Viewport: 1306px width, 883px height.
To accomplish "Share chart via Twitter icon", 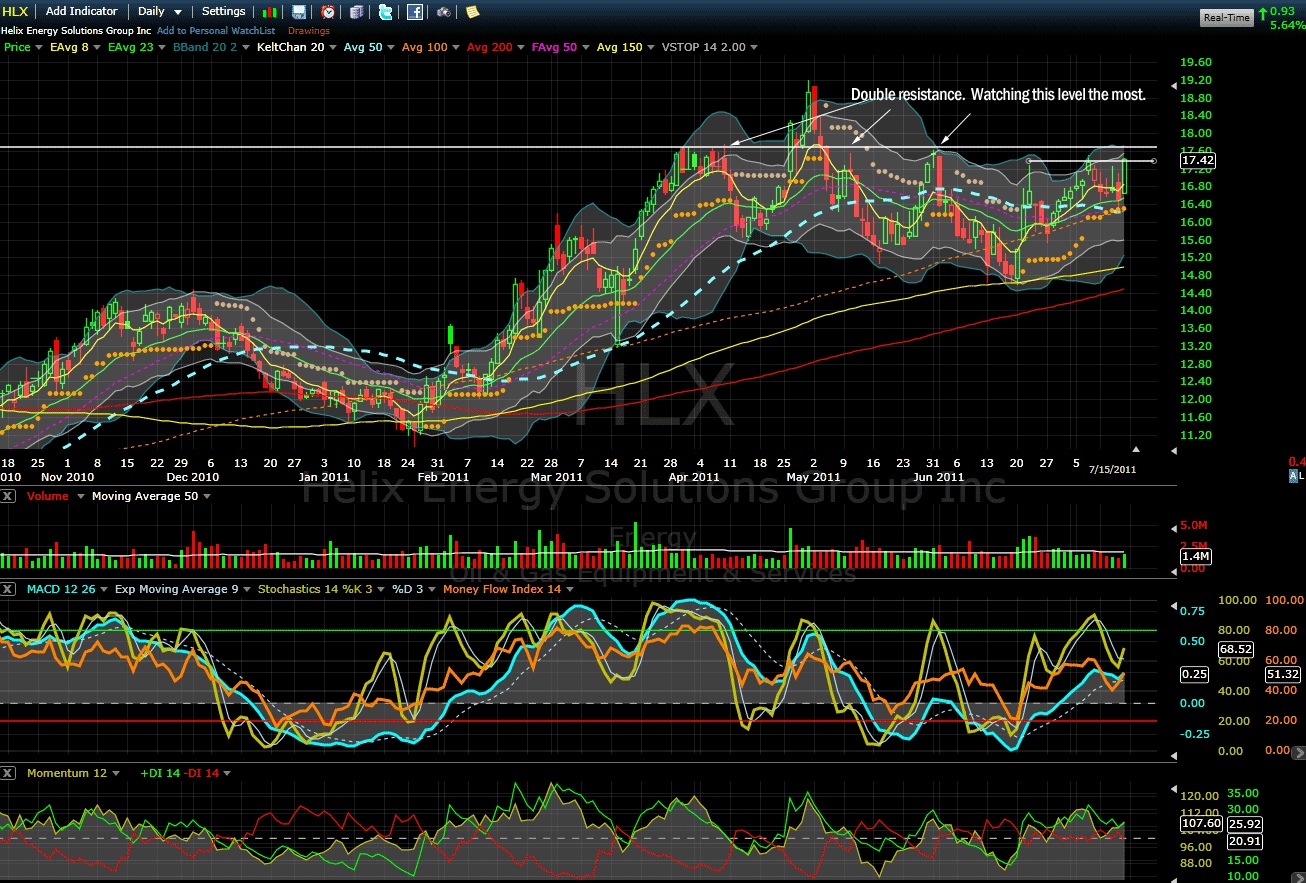I will [386, 12].
